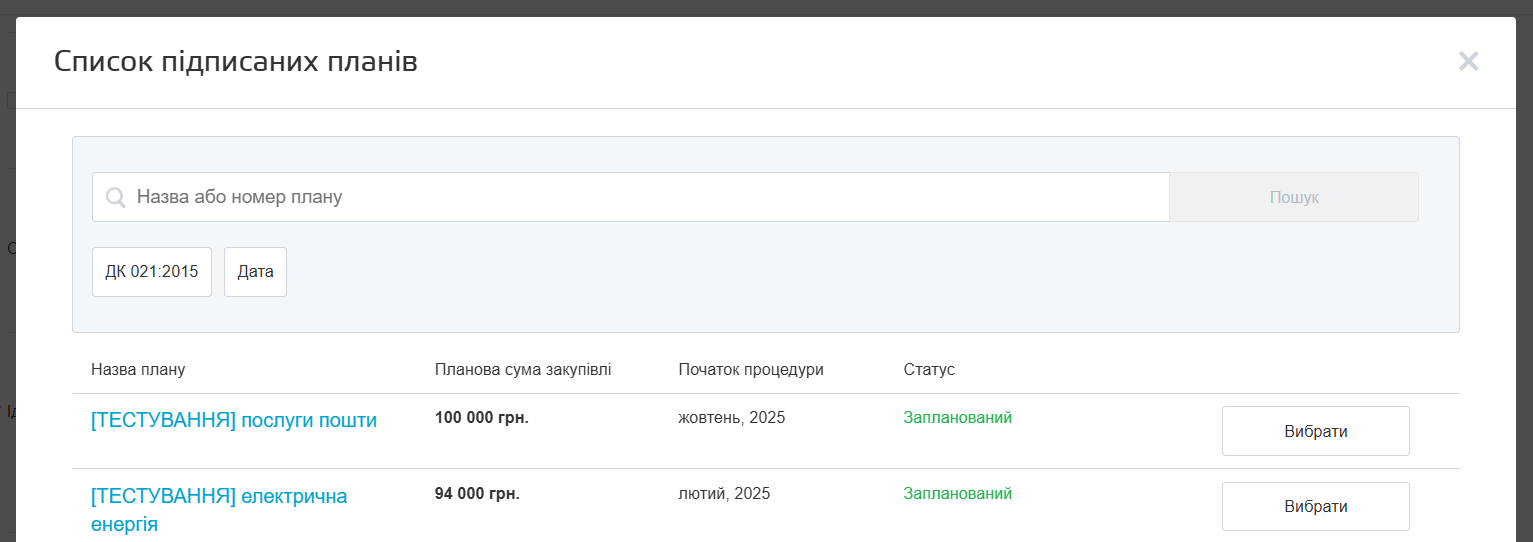Click the Назва плану column header
Image resolution: width=1533 pixels, height=542 pixels.
138,370
